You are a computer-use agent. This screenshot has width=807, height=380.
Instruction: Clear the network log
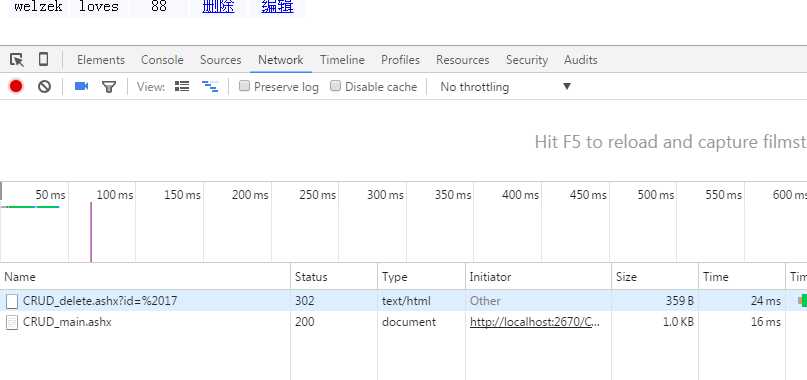coord(44,87)
